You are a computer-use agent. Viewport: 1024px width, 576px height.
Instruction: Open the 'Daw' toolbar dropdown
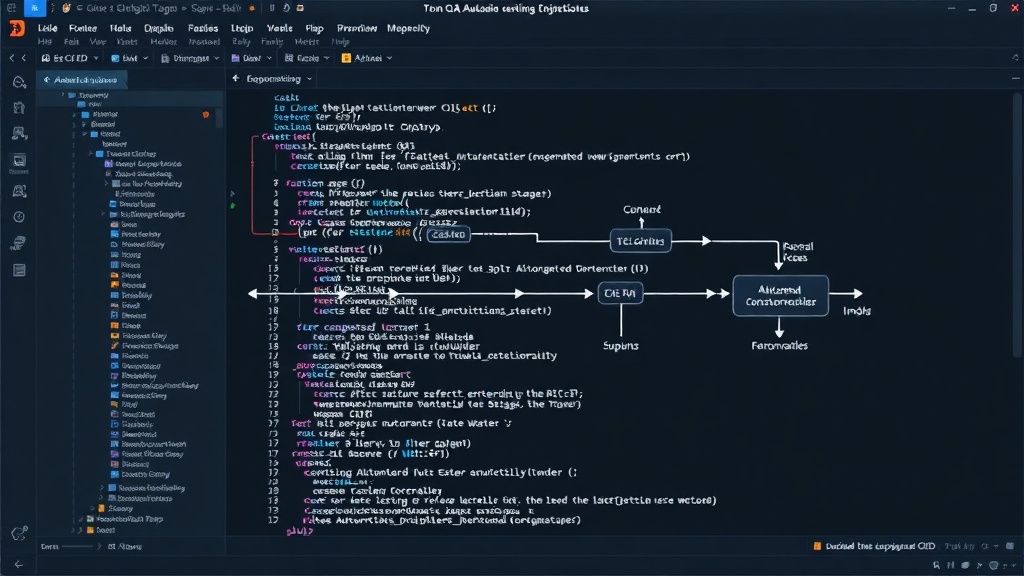(x=251, y=58)
